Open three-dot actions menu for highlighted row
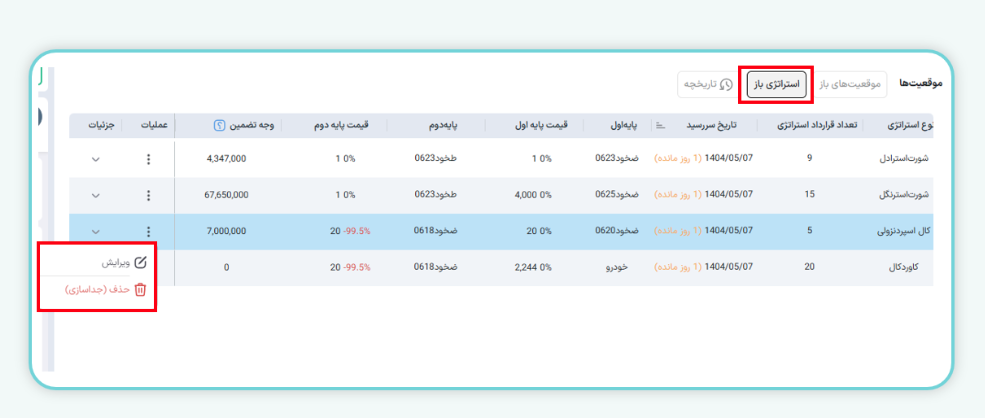Viewport: 985px width, 418px height. tap(148, 232)
